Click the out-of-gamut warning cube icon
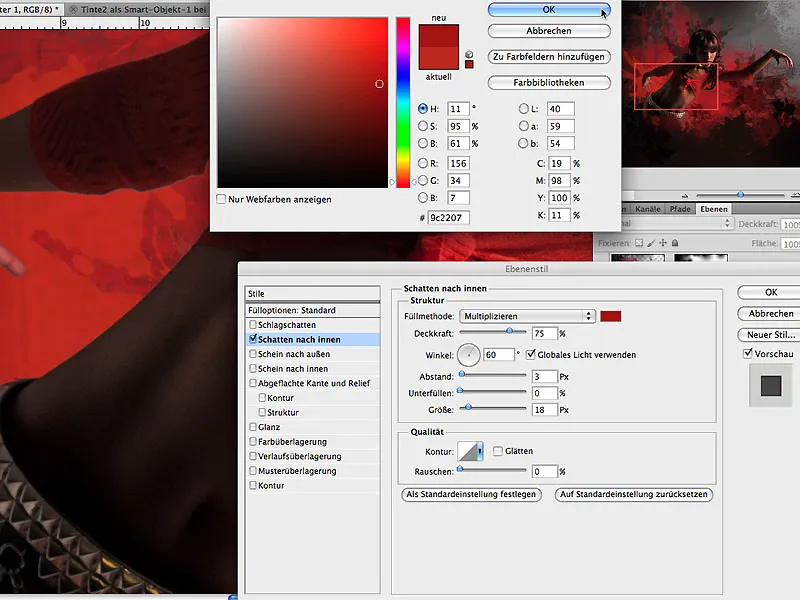The width and height of the screenshot is (800, 600). tap(469, 55)
